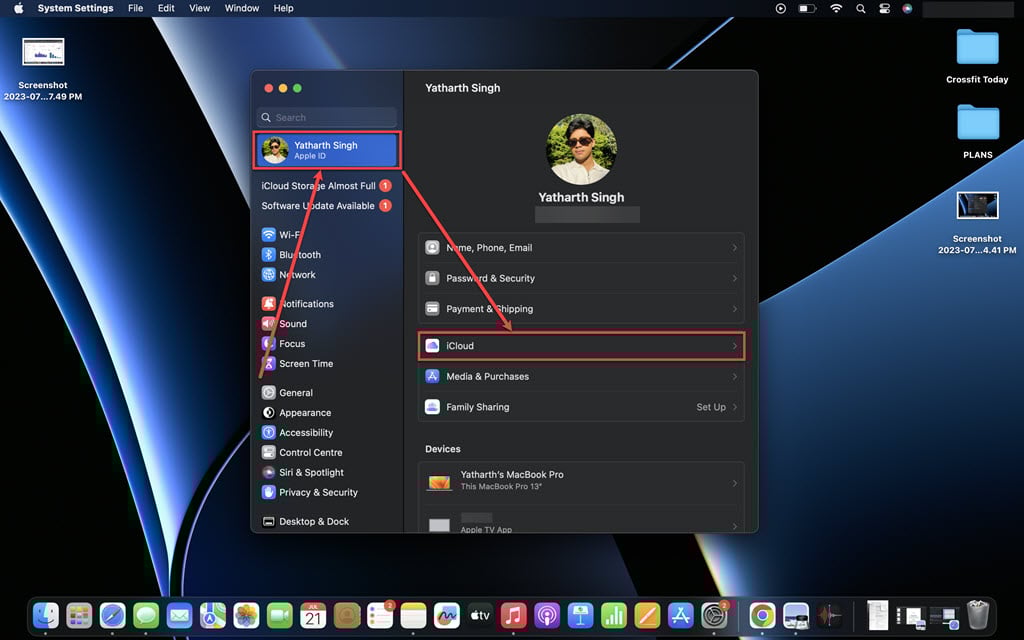Screen dimensions: 1024x640
Task: Open Mail from the Dock
Action: [179, 615]
